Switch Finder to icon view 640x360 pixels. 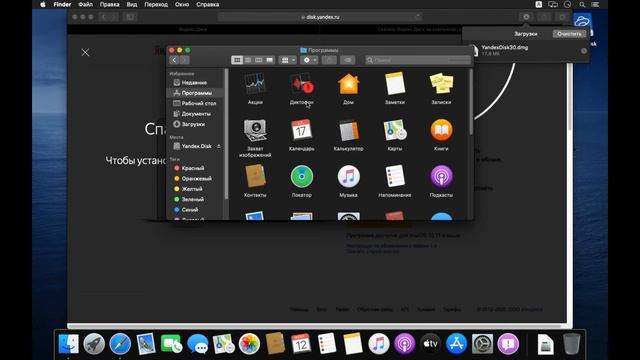click(x=237, y=60)
